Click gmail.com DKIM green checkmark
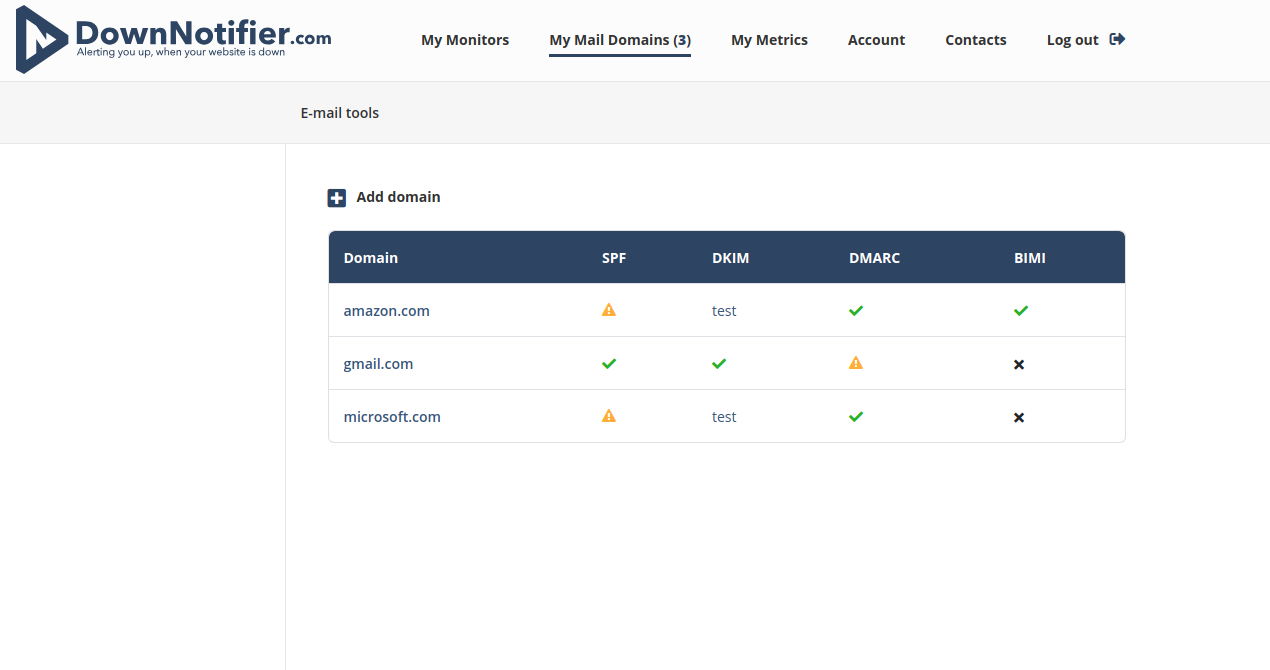 (x=719, y=364)
